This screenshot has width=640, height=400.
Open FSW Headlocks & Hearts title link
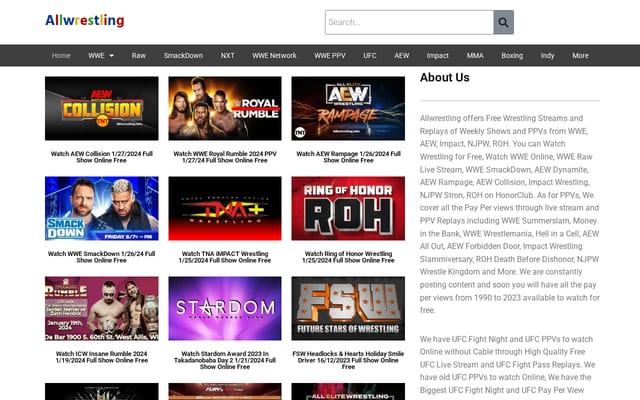coord(348,360)
